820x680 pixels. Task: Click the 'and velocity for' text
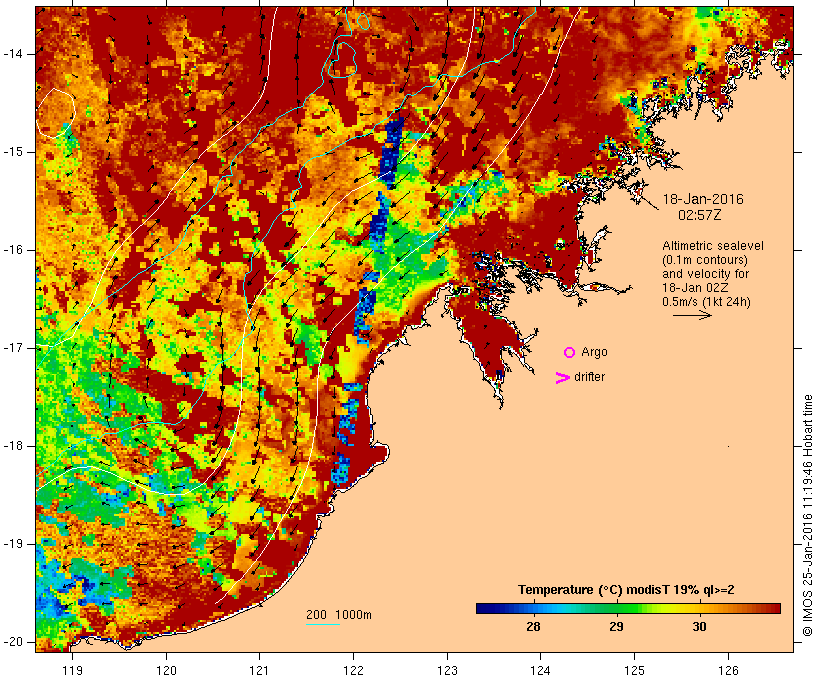pos(705,274)
